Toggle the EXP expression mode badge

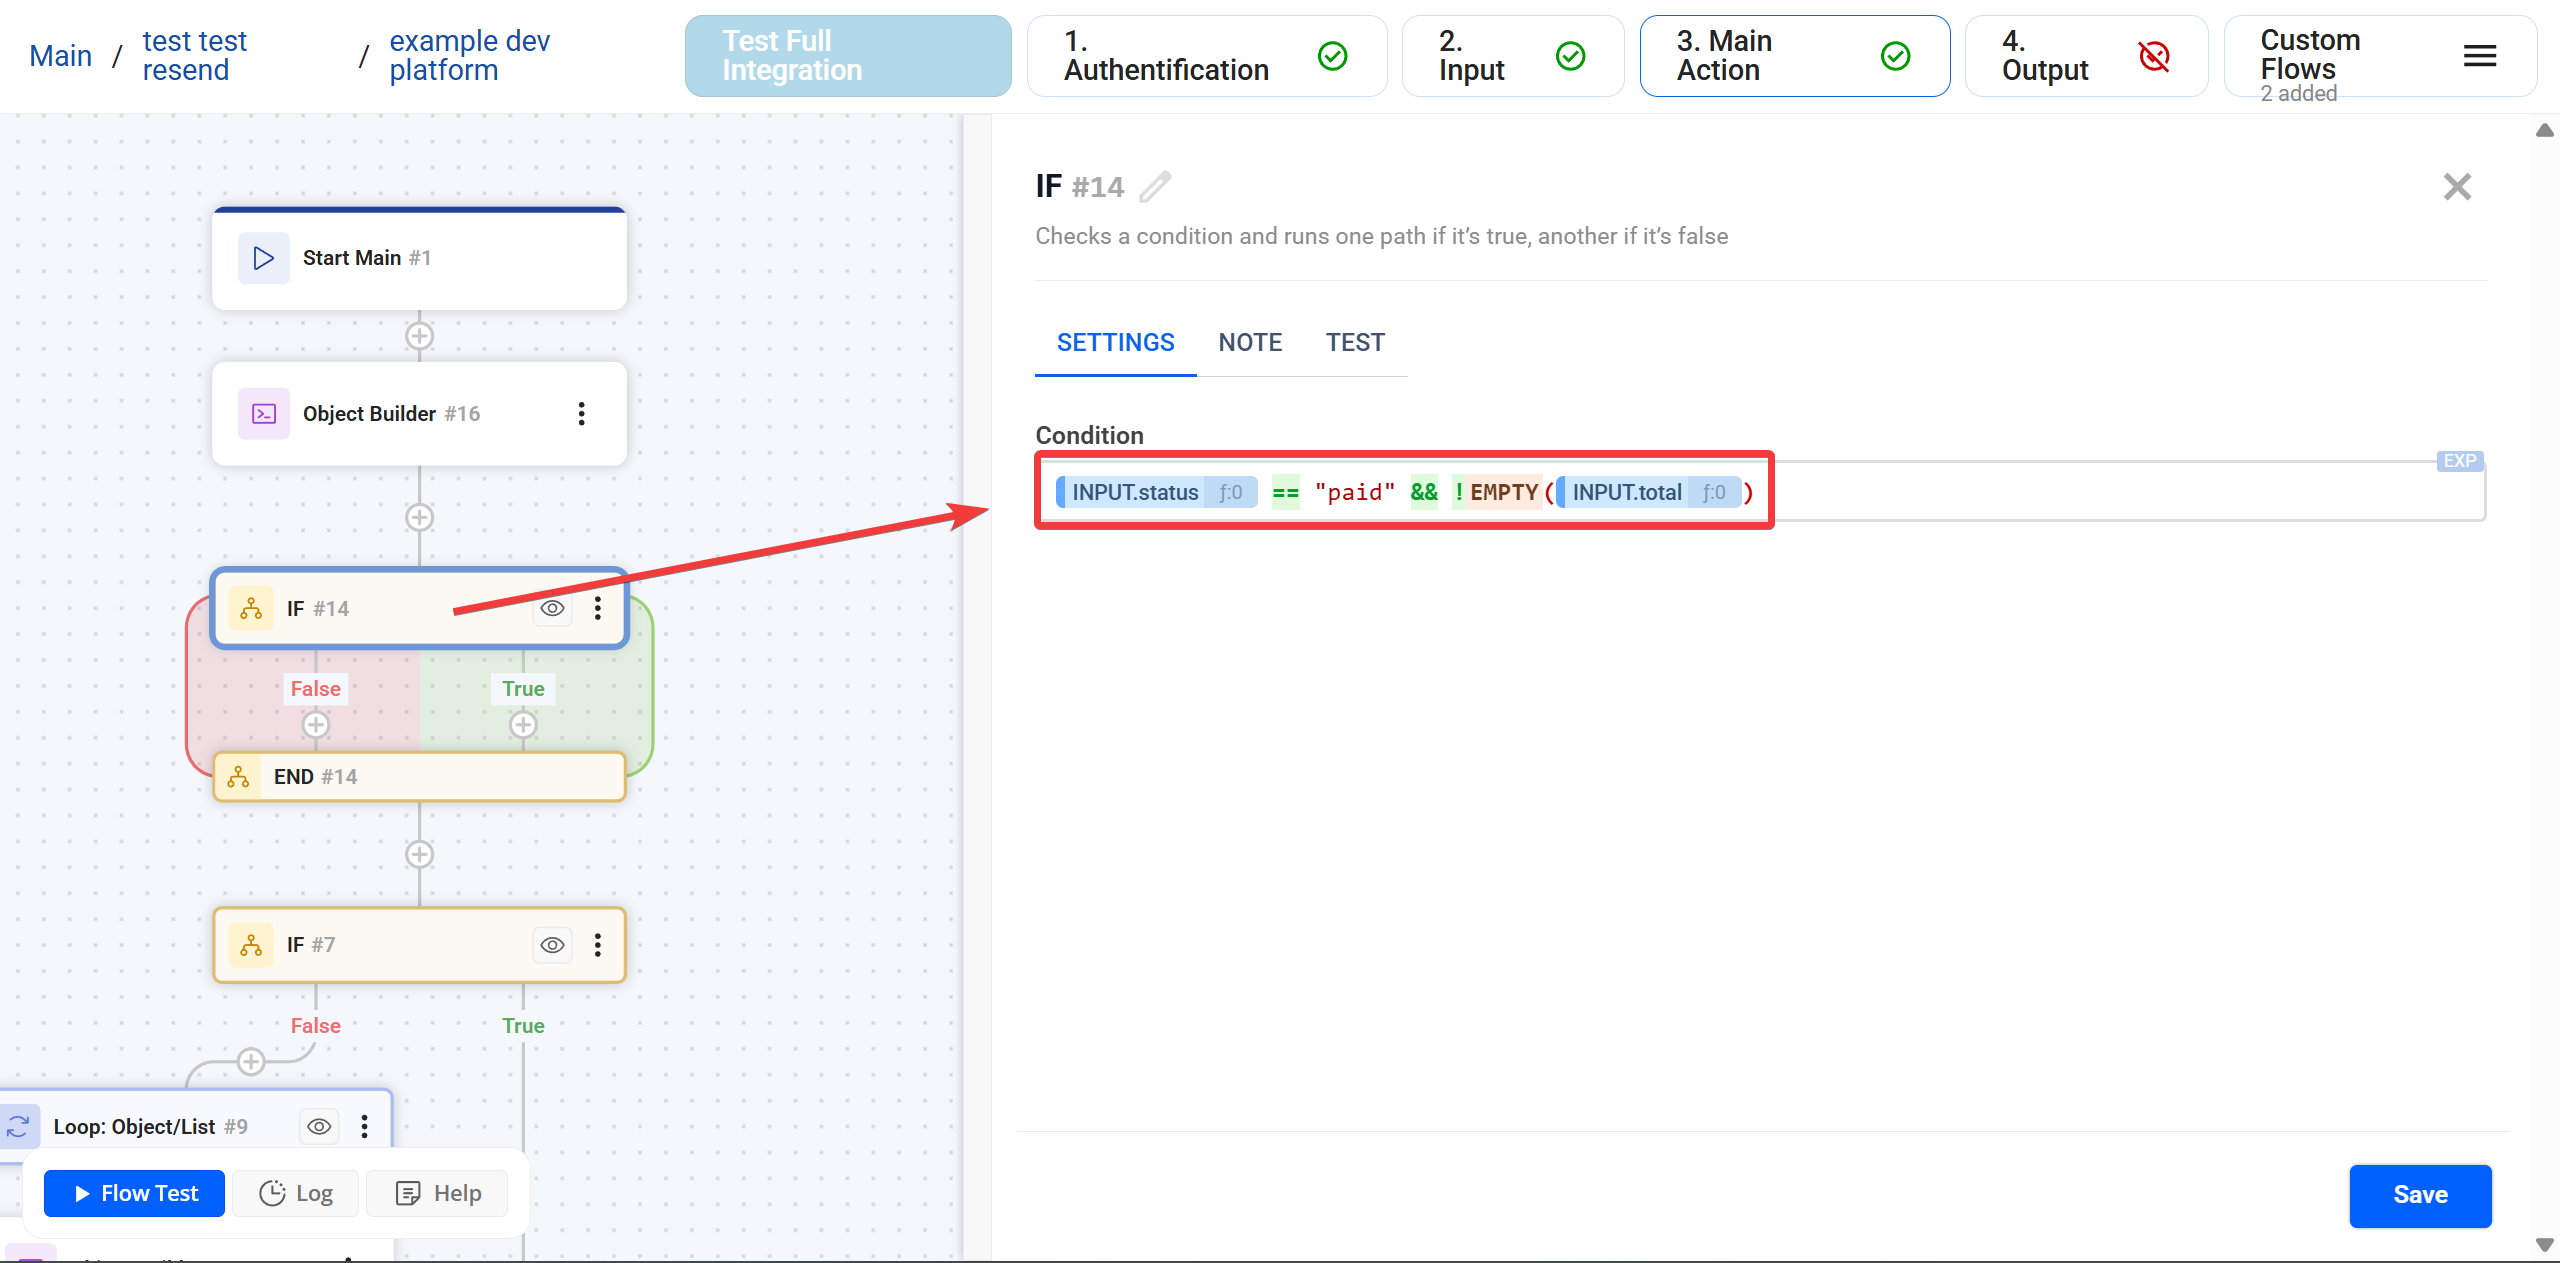[x=2459, y=461]
